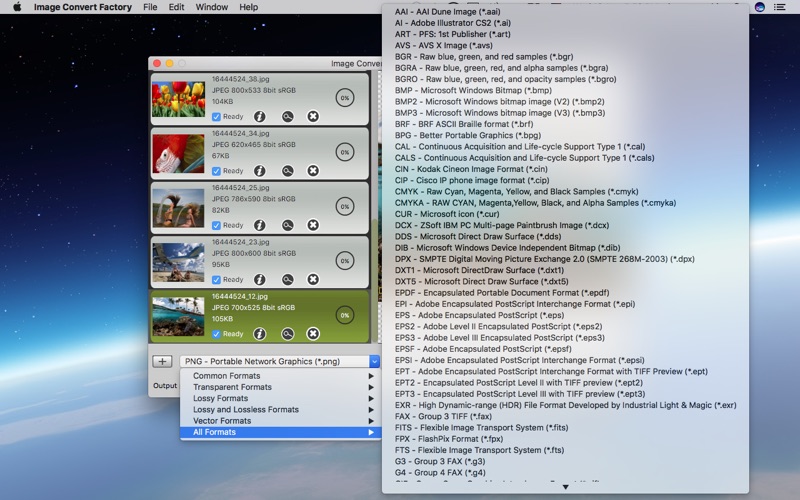Remove 16444524_25.jpg with its X icon
This screenshot has height=500, width=800.
313,225
